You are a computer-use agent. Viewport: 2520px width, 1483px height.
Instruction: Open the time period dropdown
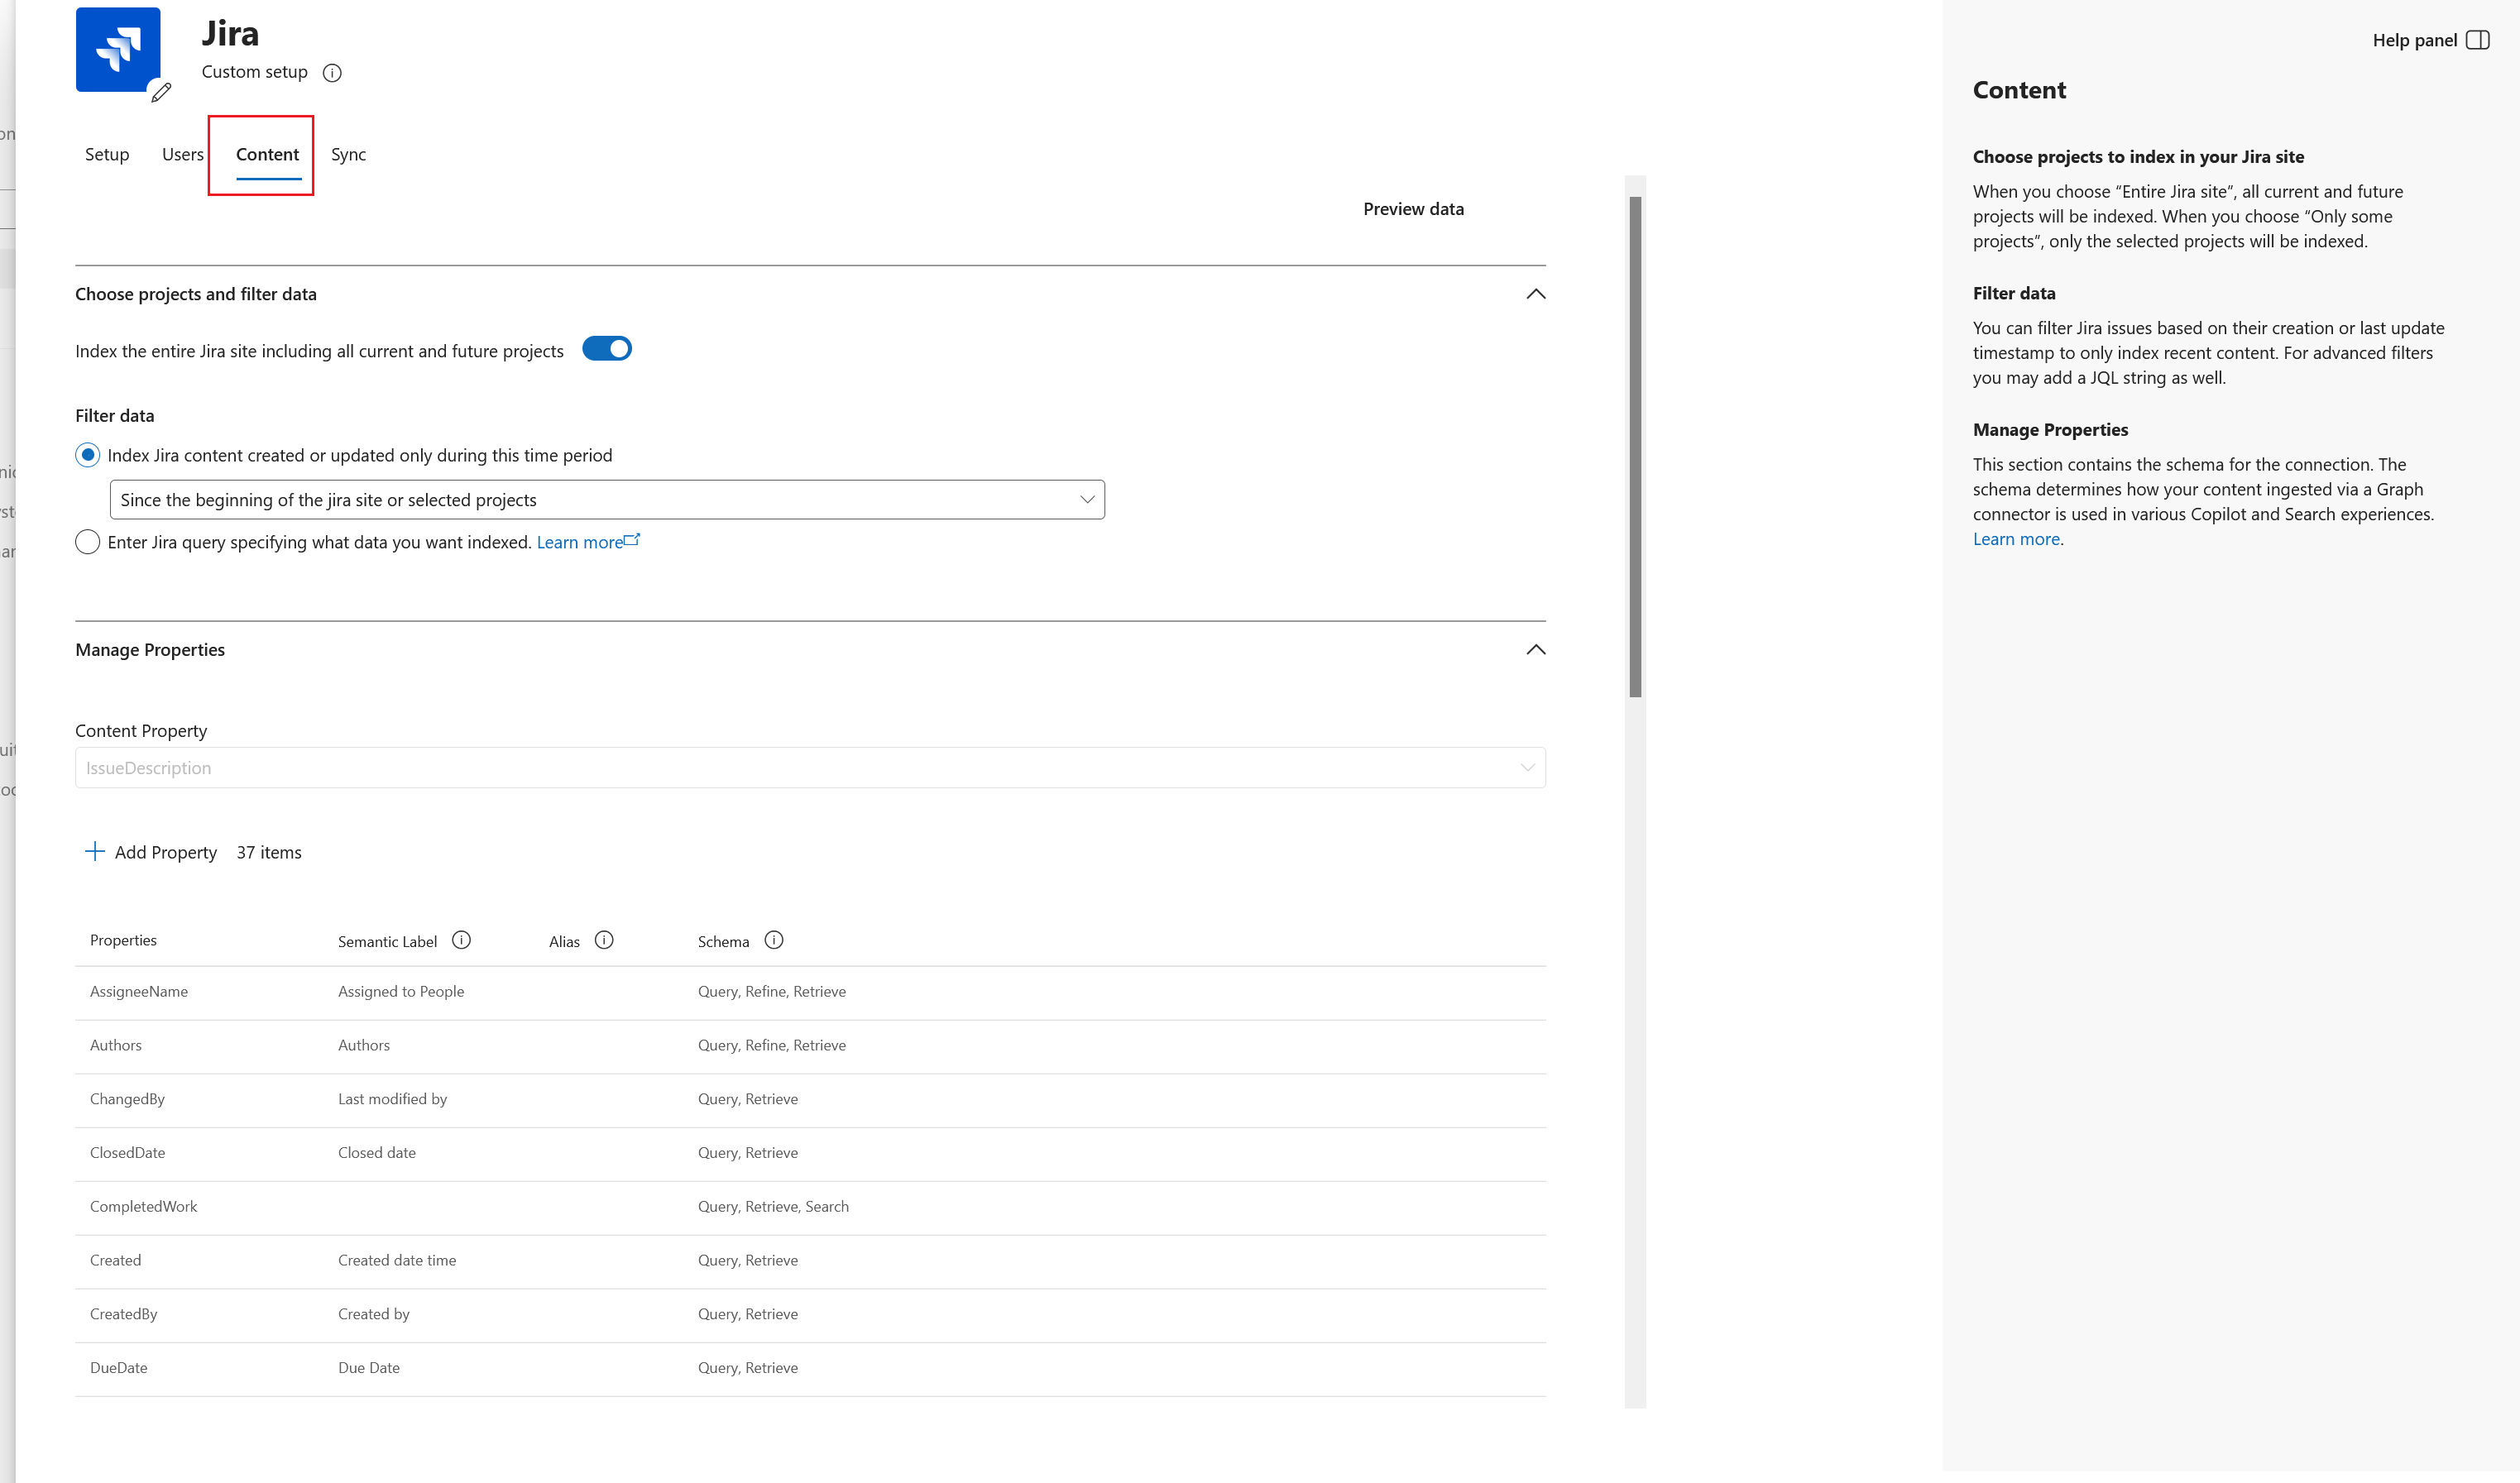[607, 500]
